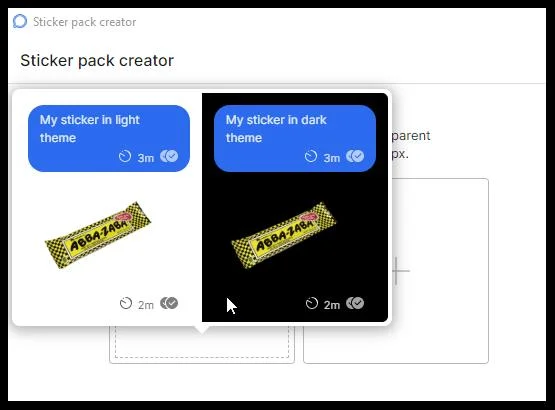Click the 3m timestamp in light bubble
The image size is (555, 410).
pos(146,158)
